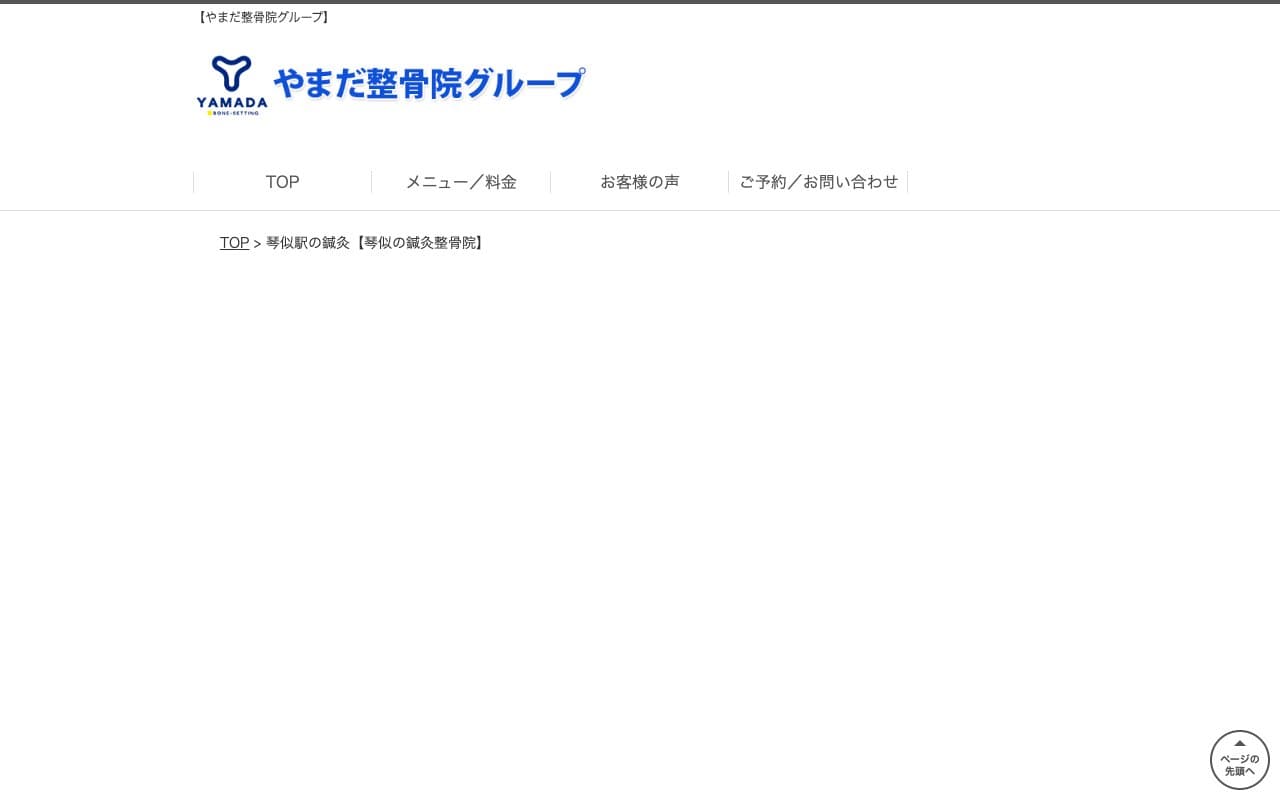Open the お客様の声 menu item

click(639, 182)
